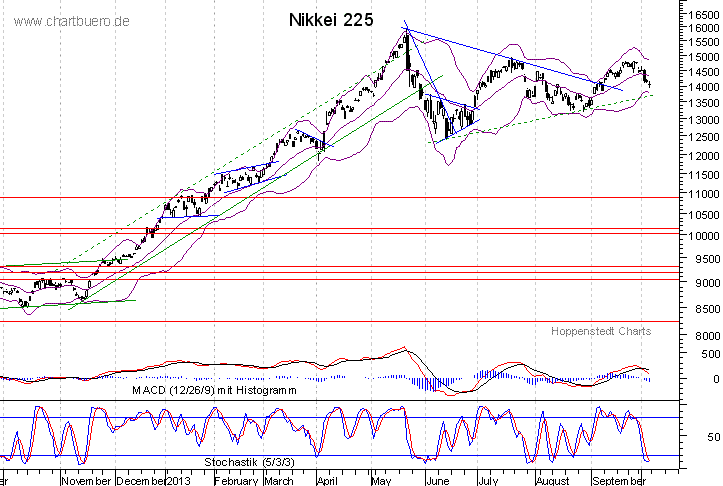Click the Nikkei 225 chart title
Screen dimensions: 723x486
(x=331, y=20)
